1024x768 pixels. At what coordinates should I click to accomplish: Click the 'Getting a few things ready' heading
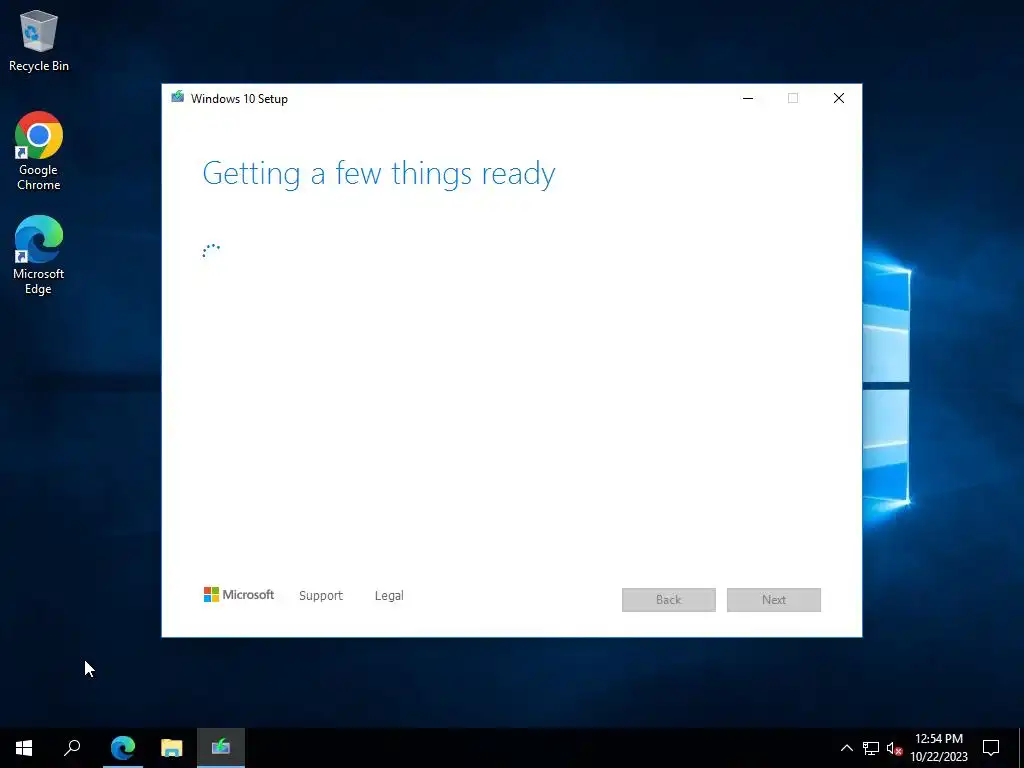pyautogui.click(x=379, y=174)
